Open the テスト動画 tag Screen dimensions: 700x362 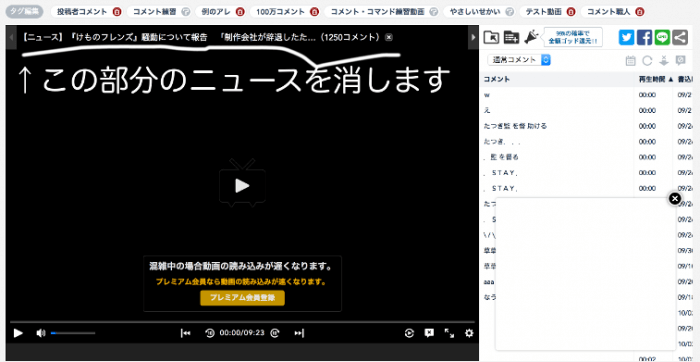(x=543, y=12)
